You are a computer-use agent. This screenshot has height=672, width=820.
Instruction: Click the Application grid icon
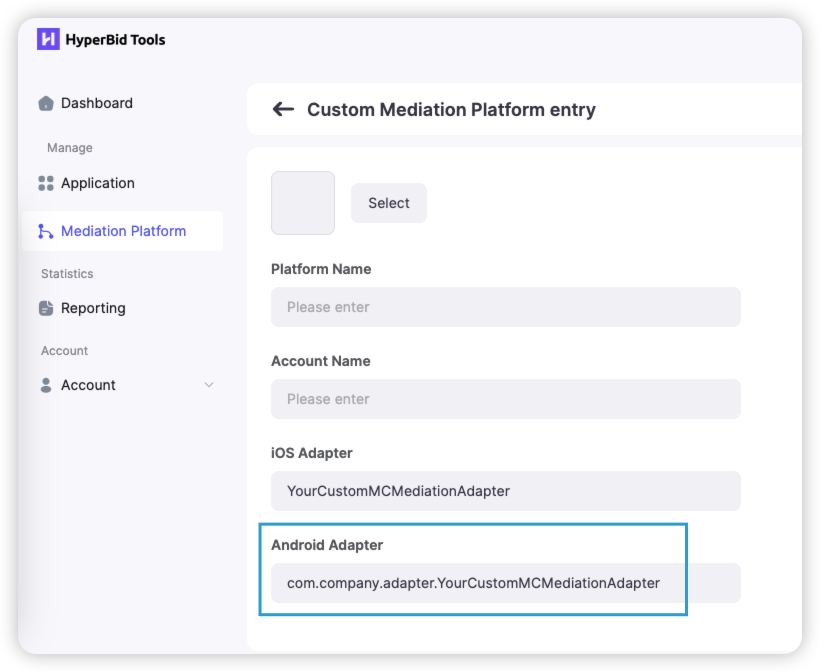tap(46, 183)
